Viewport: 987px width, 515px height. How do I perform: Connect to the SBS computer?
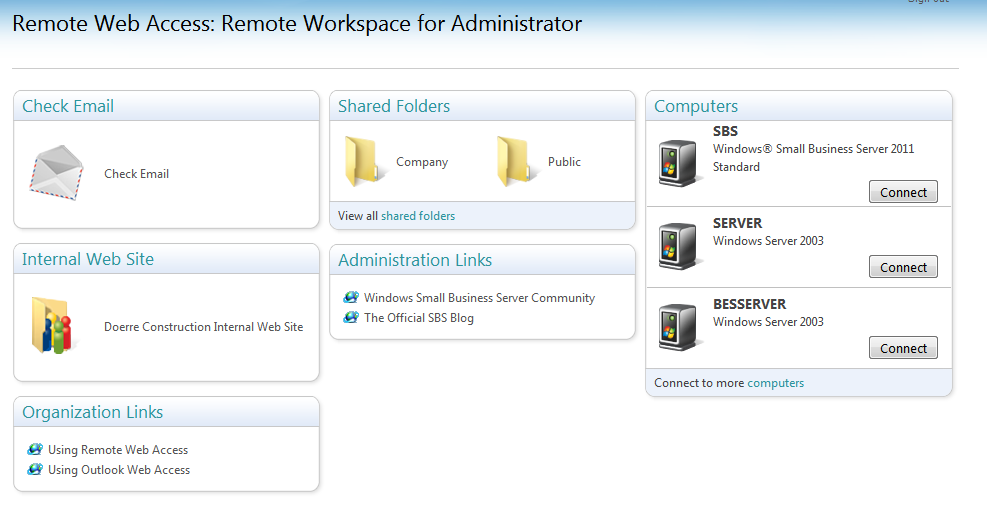[x=903, y=192]
